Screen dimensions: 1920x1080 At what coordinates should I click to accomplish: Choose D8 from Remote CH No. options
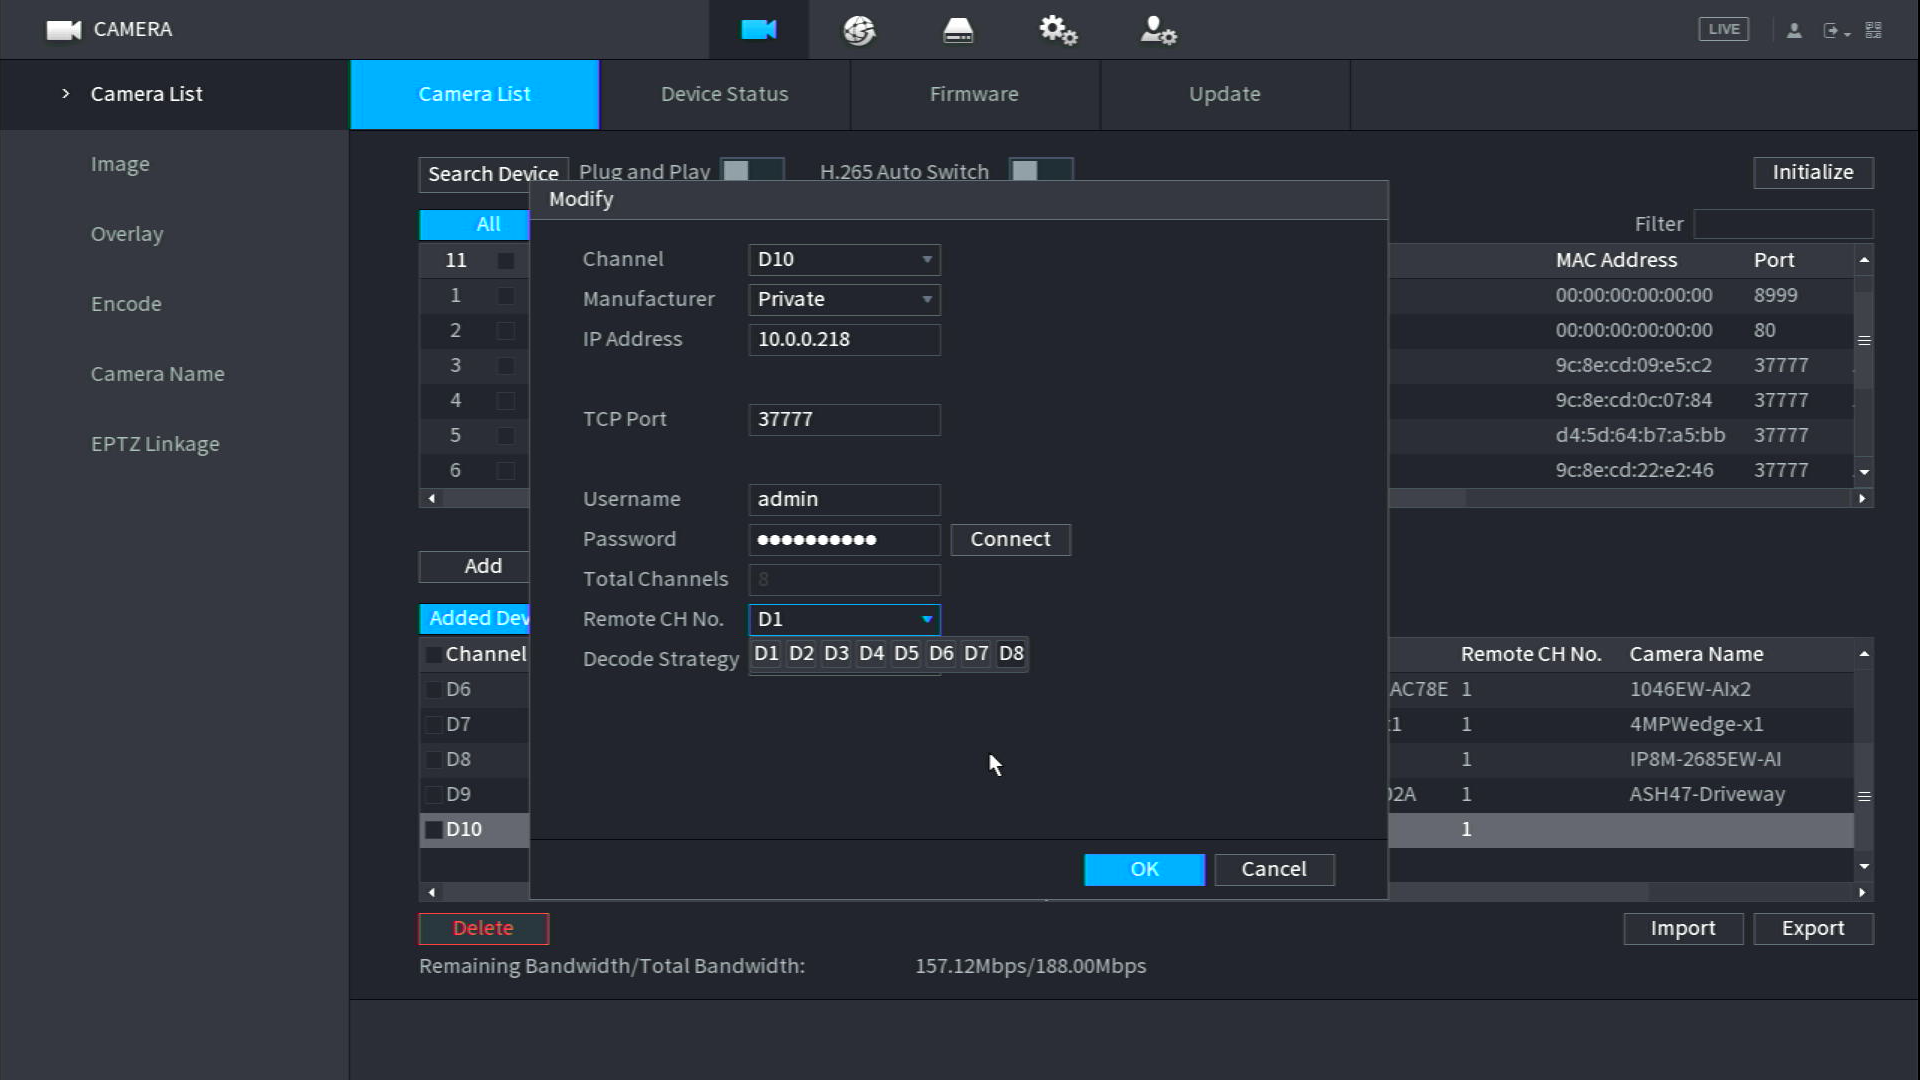[x=1011, y=654]
